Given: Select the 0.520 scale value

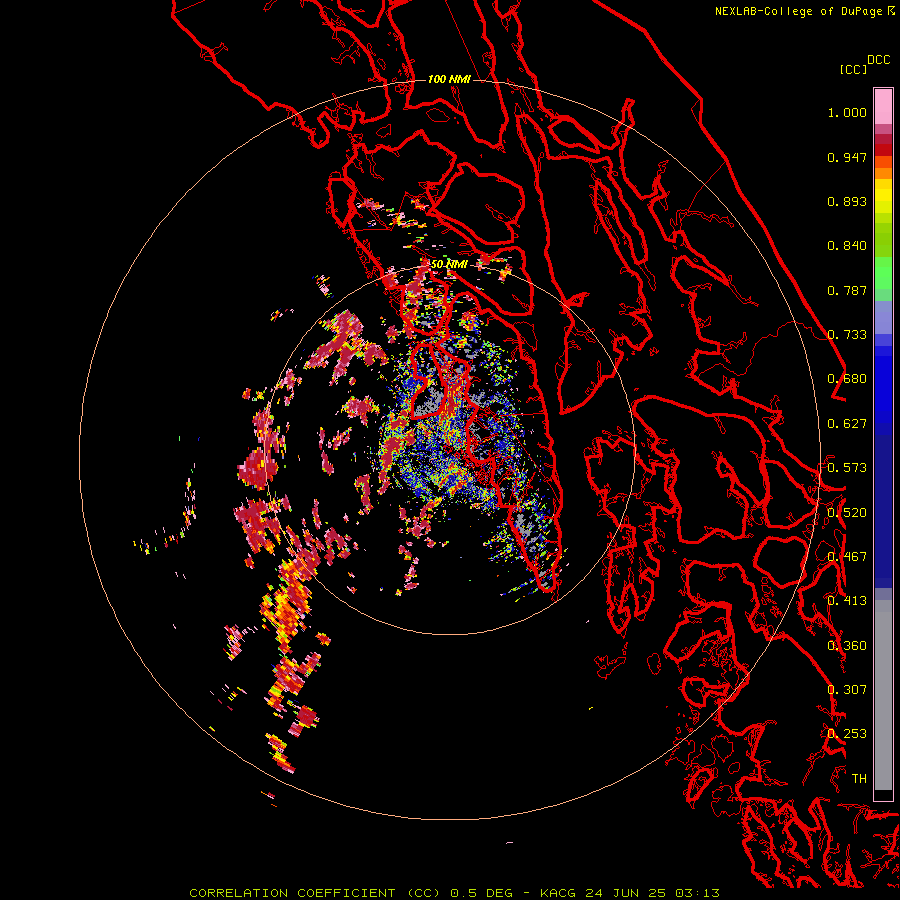Looking at the screenshot, I should [847, 513].
